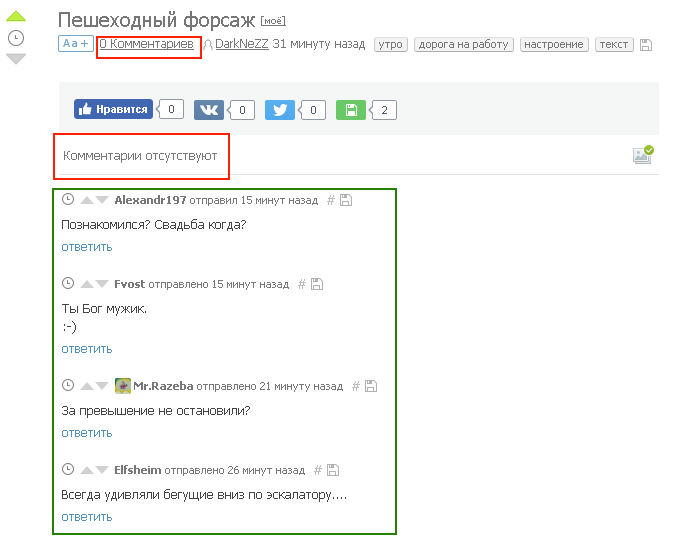Upvote the post with the green arrow
Screen dimensions: 680x545
(16, 17)
